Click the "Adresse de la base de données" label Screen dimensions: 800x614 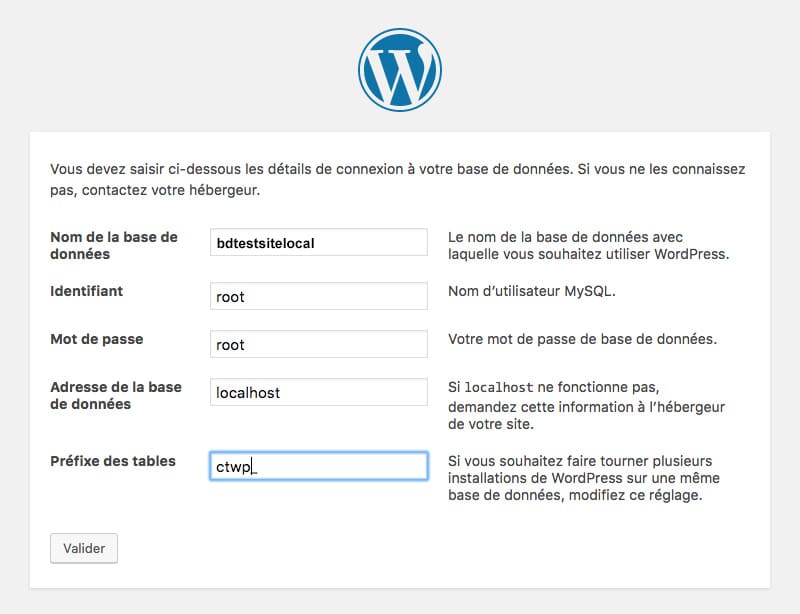coord(116,396)
